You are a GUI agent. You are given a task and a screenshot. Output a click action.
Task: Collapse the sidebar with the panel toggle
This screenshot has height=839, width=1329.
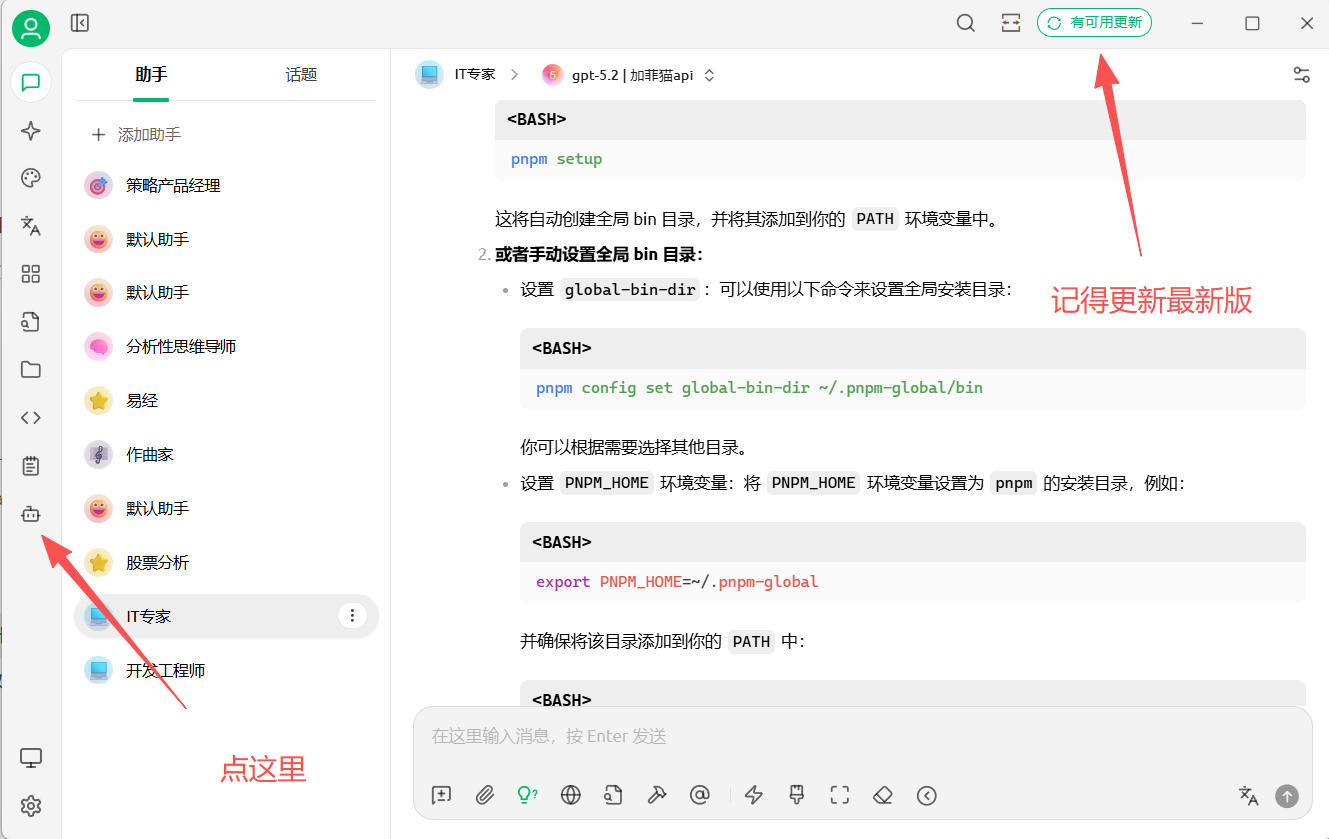coord(79,22)
